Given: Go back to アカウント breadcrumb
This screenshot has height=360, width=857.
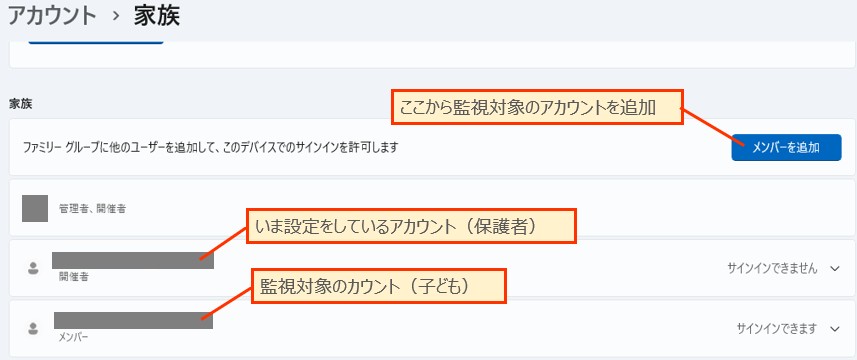Looking at the screenshot, I should point(52,16).
